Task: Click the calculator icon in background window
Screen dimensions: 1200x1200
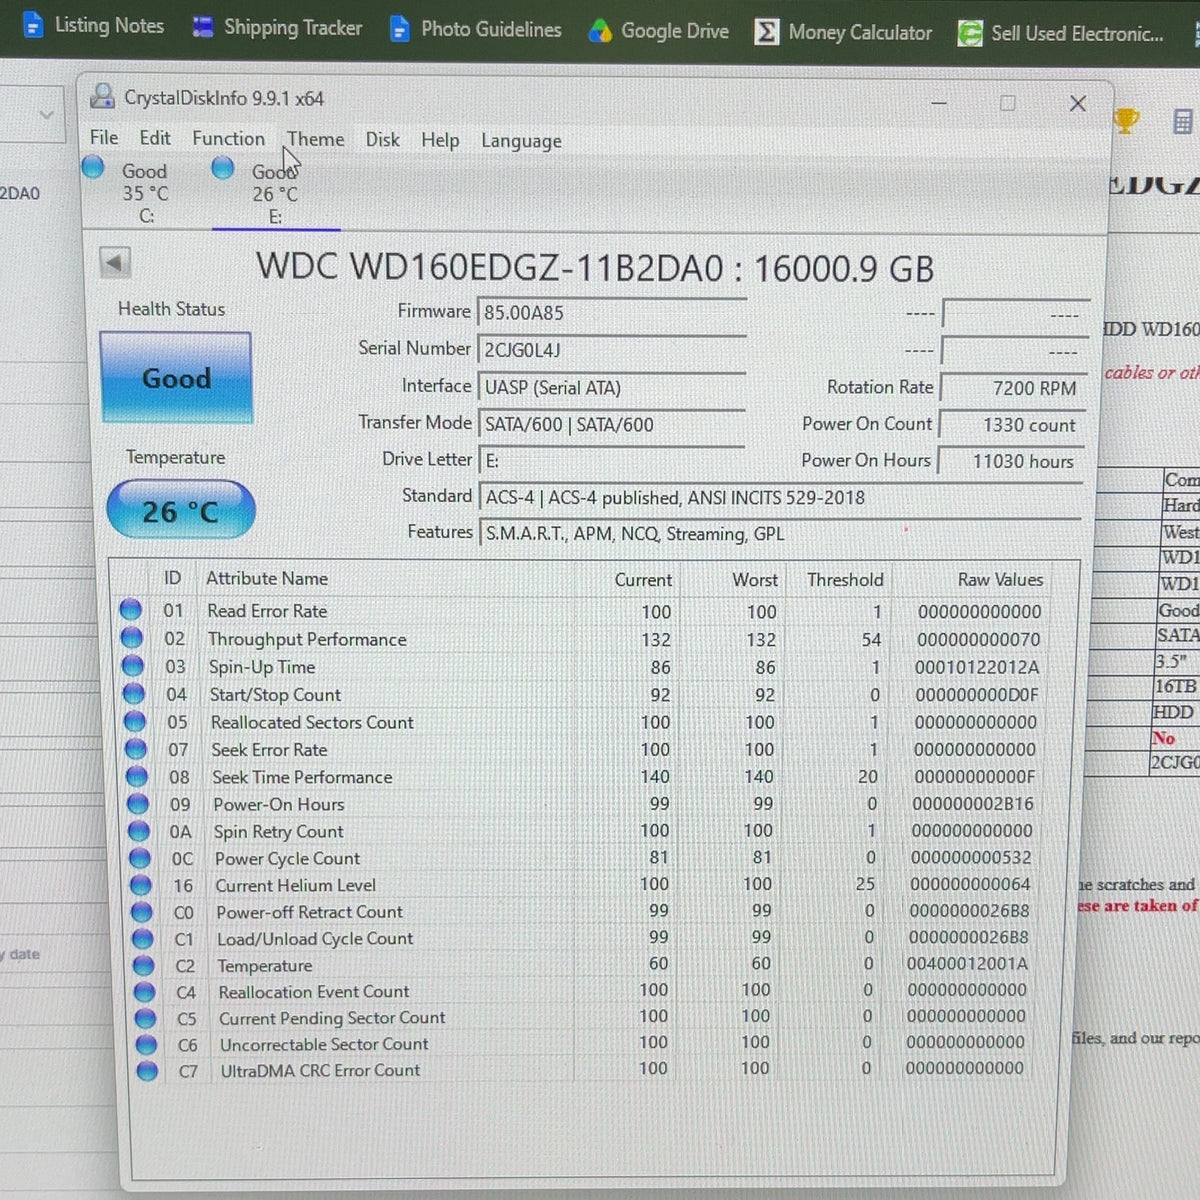Action: pos(1181,122)
